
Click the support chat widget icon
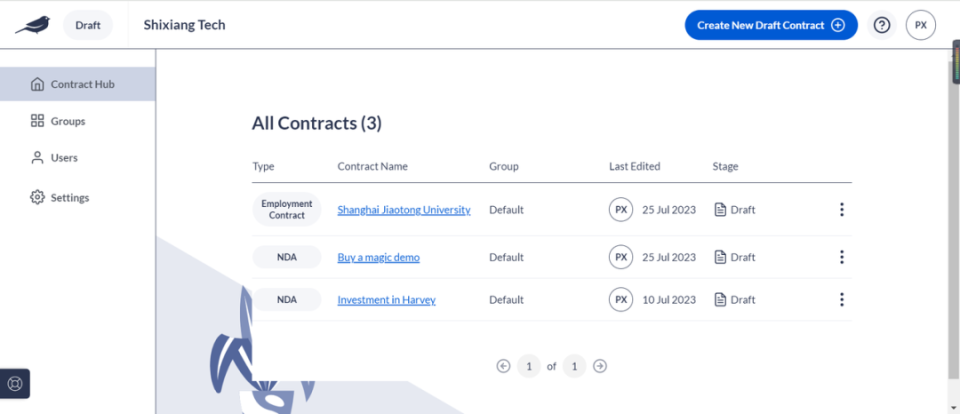[15, 383]
